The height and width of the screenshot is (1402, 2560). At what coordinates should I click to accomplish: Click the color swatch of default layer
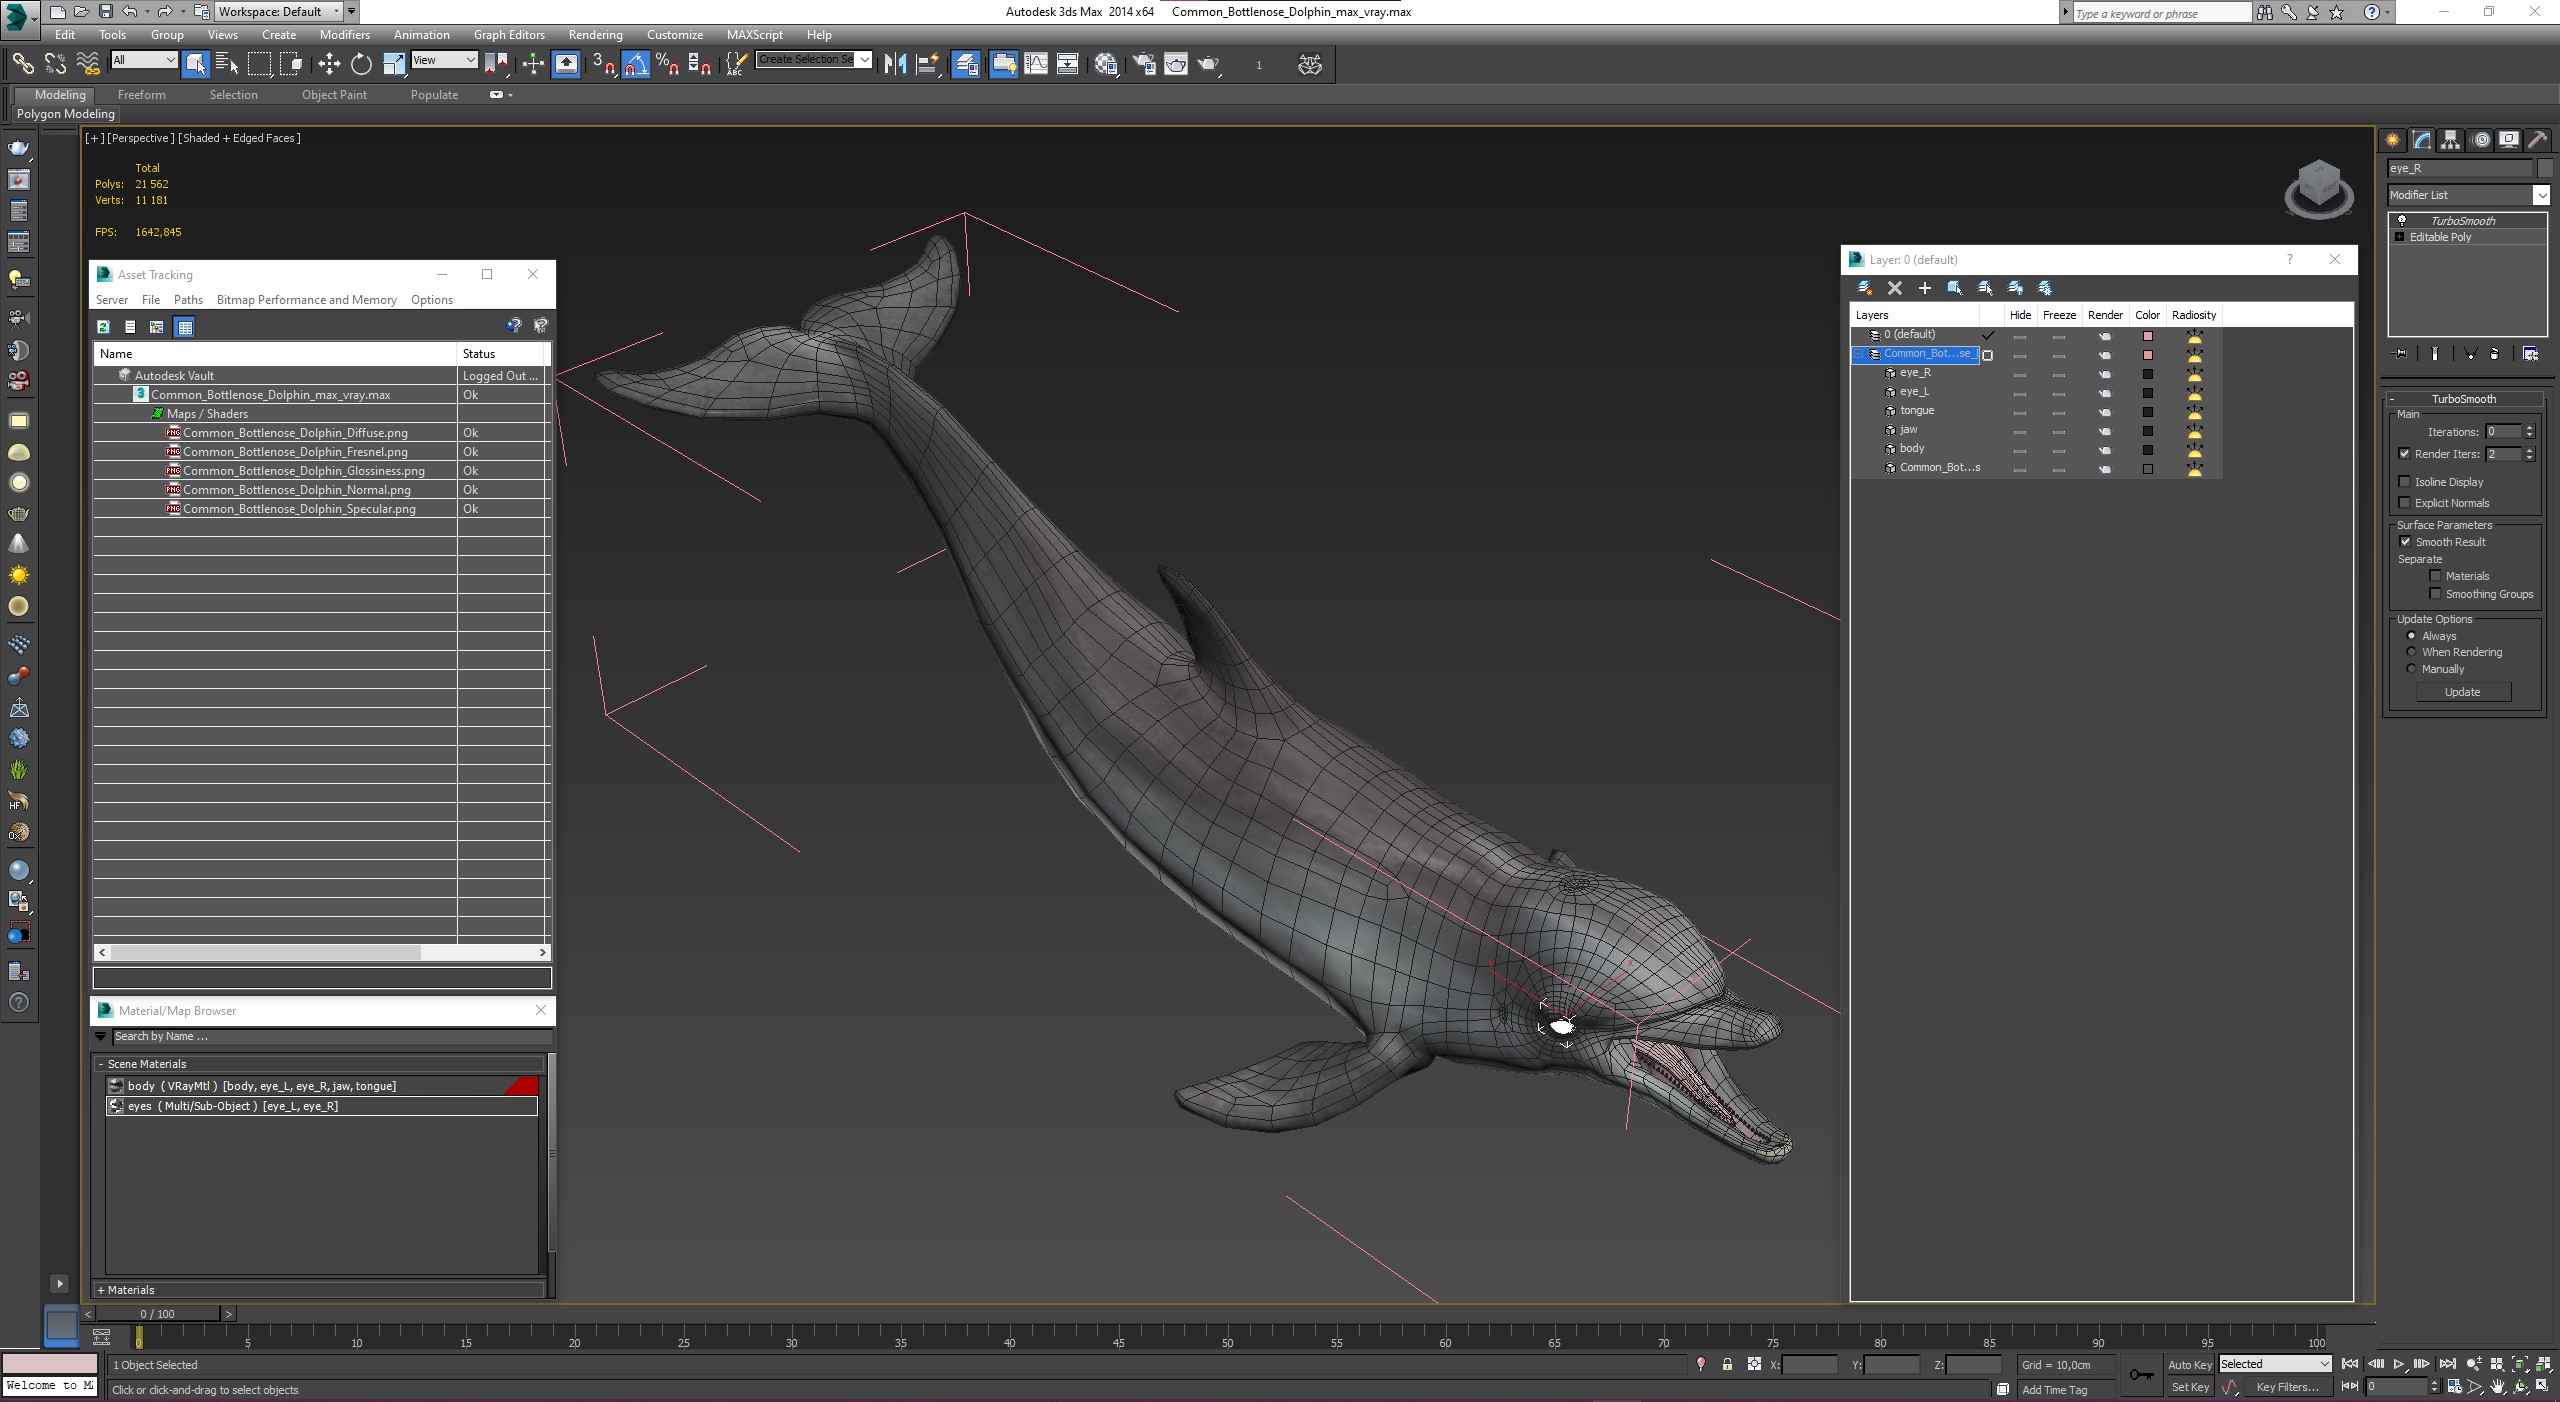coord(2147,336)
